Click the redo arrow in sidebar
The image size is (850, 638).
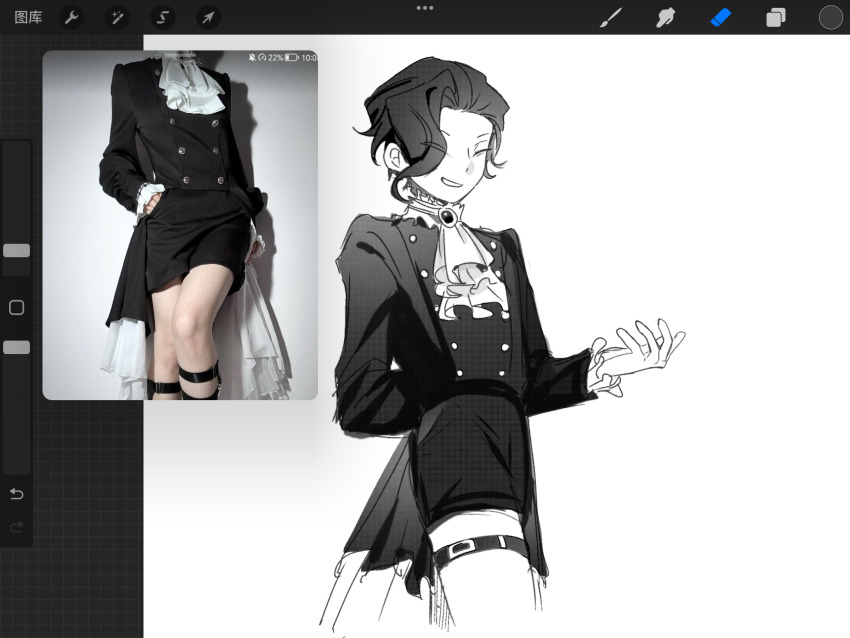coord(16,527)
